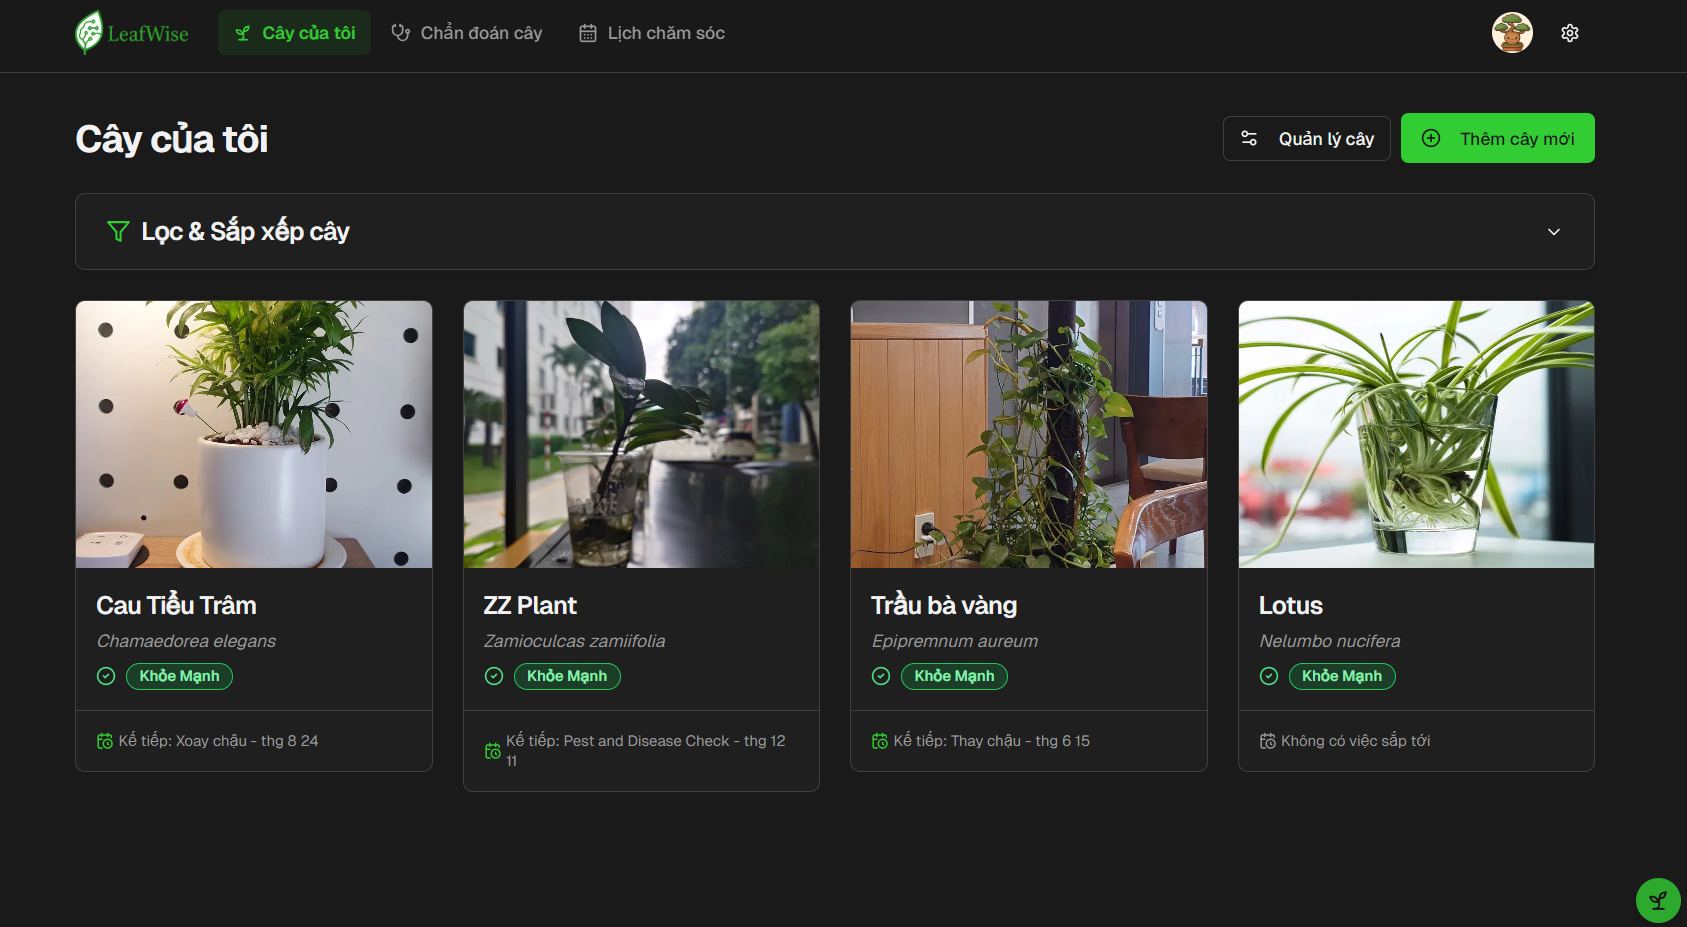1687x927 pixels.
Task: Click the Khỏe Mạnh badge on Lotus
Action: coord(1341,676)
